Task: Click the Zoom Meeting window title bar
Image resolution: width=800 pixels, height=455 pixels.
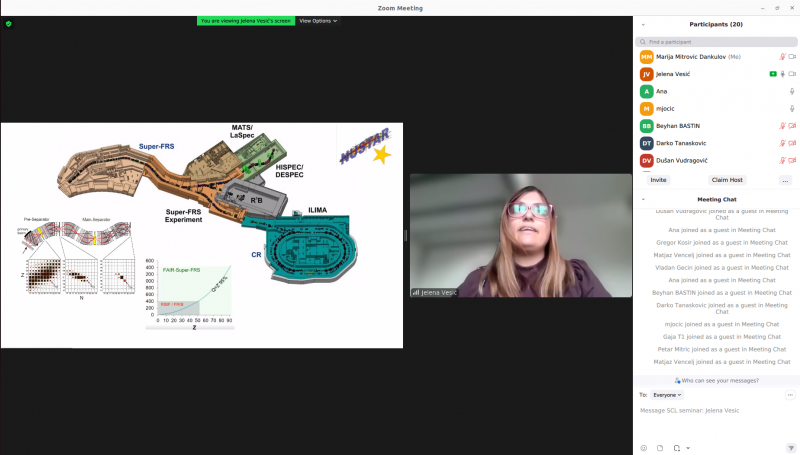Action: [x=400, y=8]
